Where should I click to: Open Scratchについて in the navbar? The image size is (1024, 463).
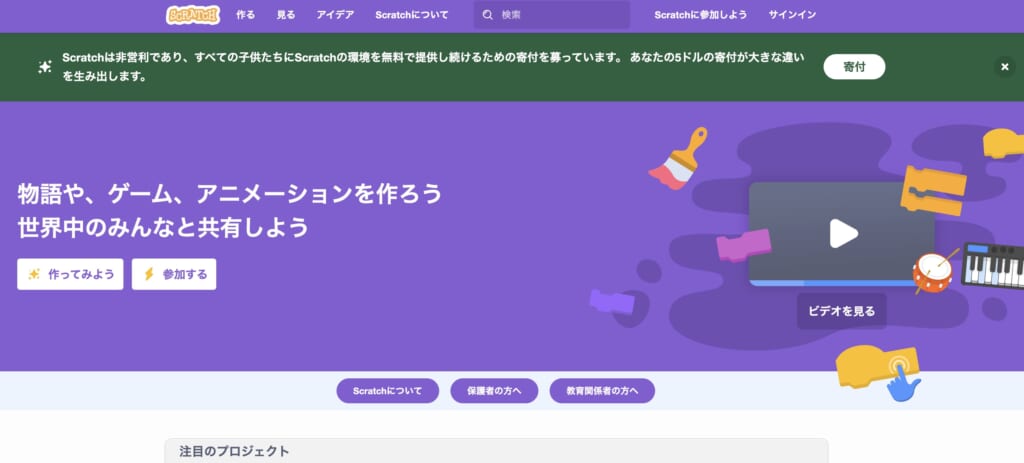click(x=412, y=15)
